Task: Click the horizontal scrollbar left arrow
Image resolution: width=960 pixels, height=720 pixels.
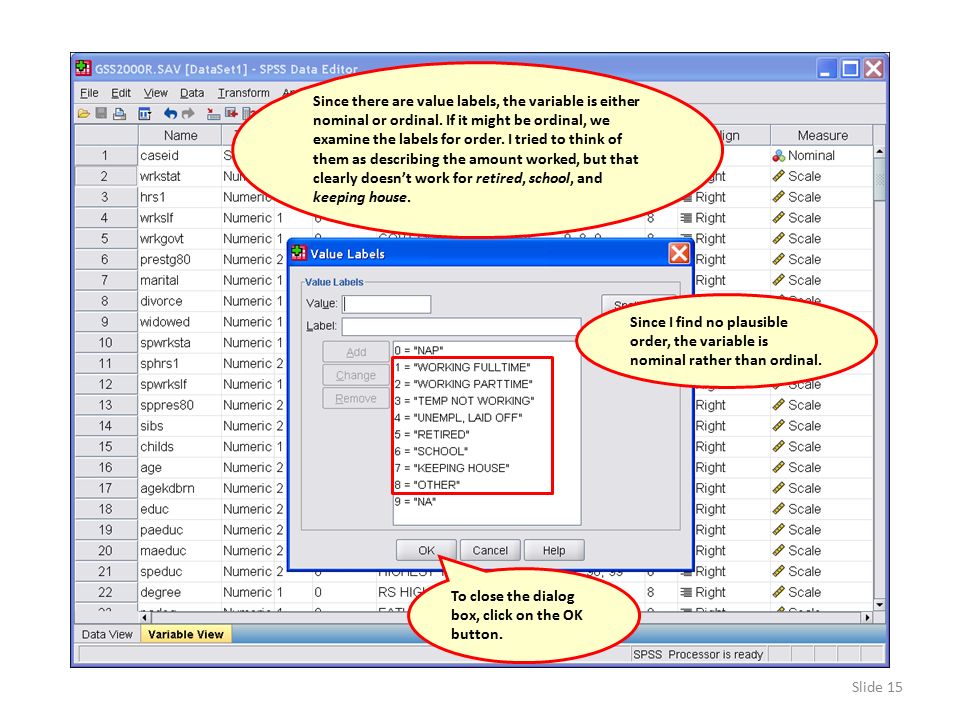Action: (144, 617)
